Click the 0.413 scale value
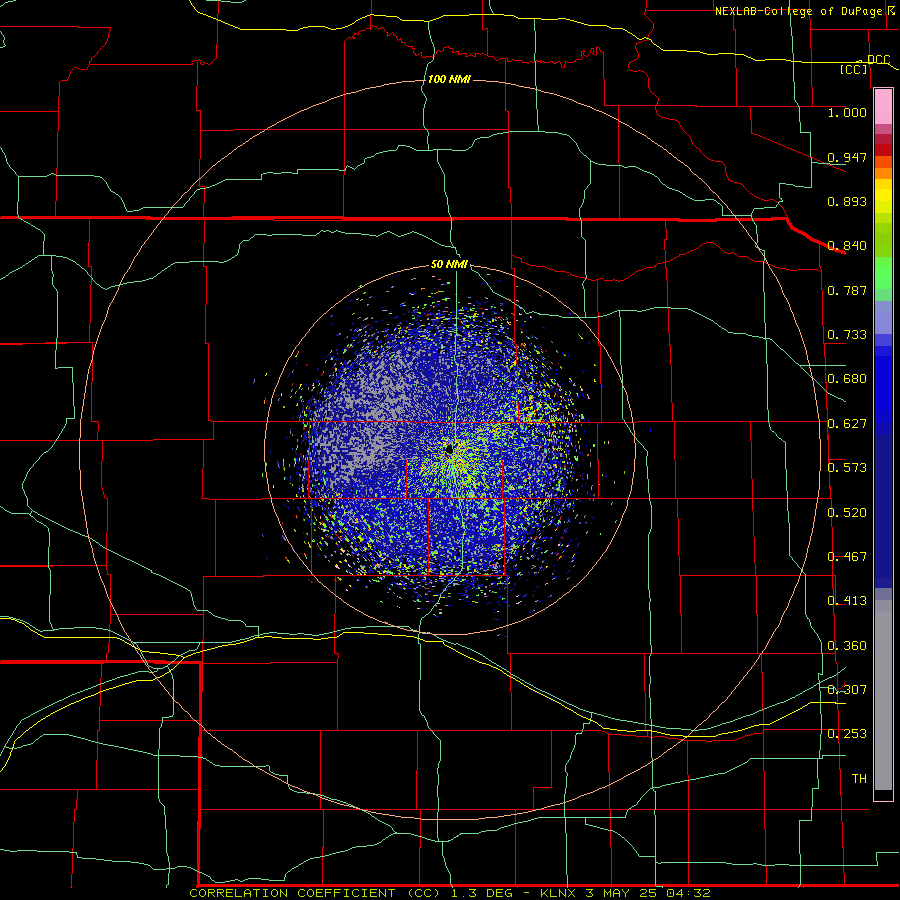The height and width of the screenshot is (900, 900). [847, 601]
